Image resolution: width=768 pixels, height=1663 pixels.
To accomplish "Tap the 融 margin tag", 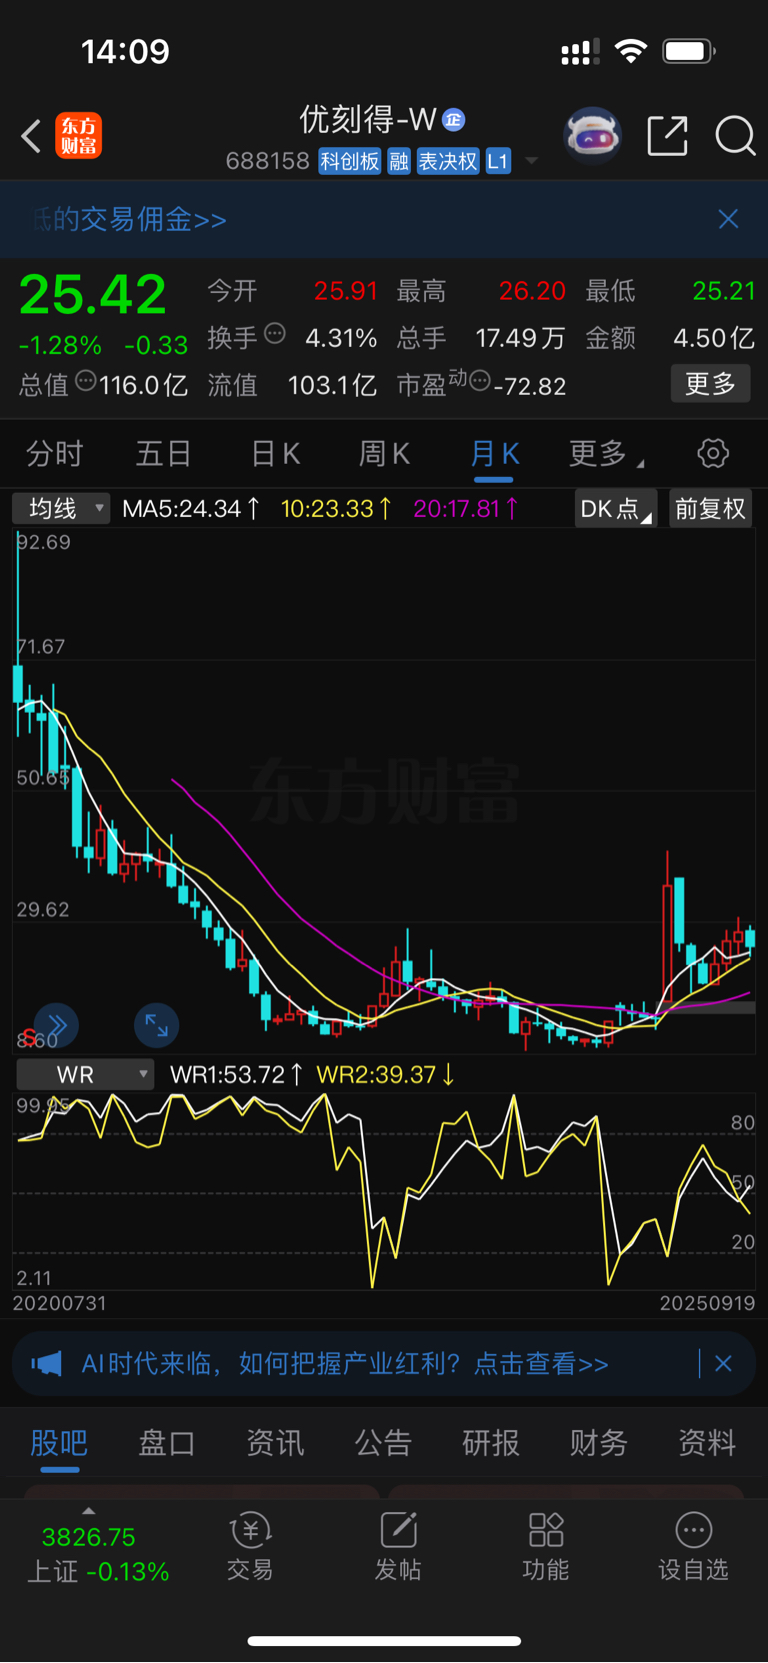I will point(399,161).
